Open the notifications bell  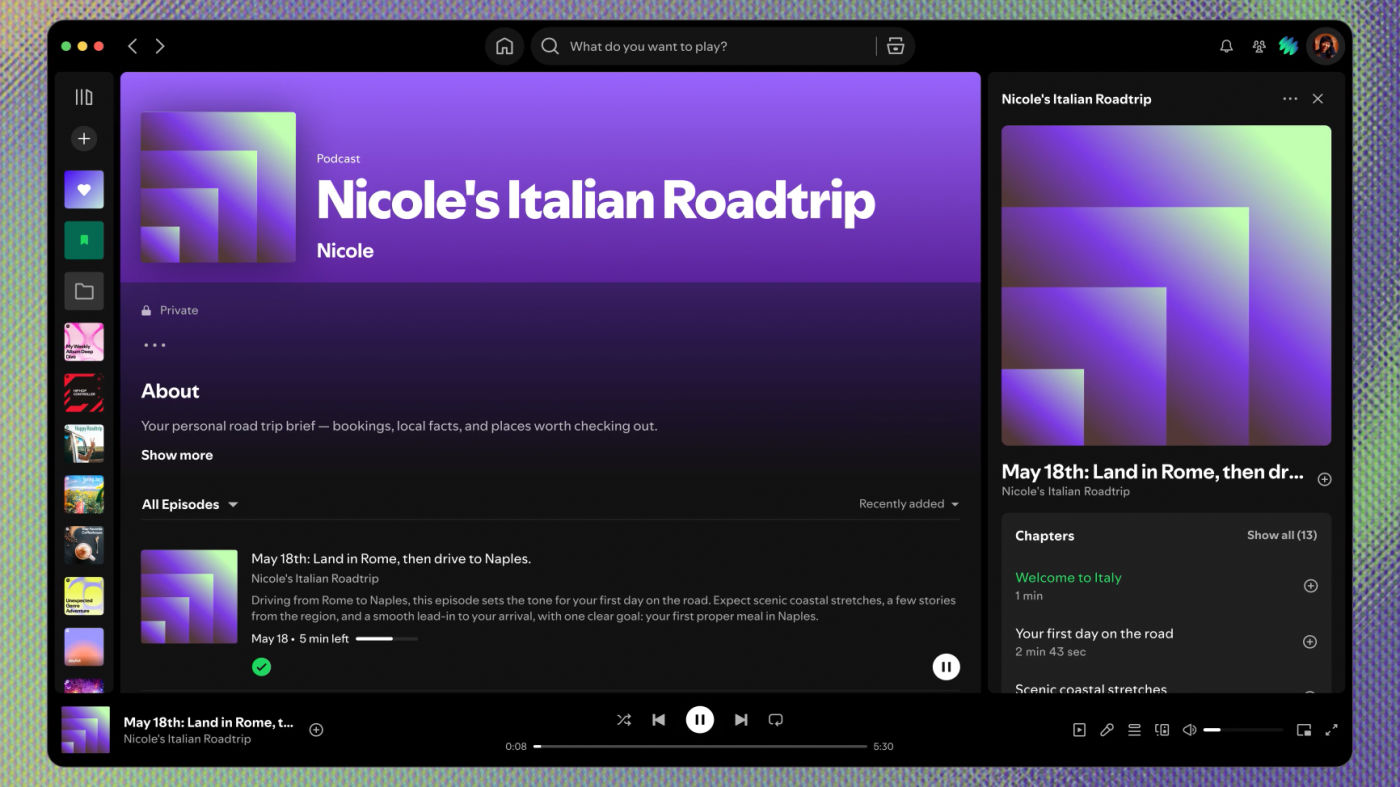pyautogui.click(x=1226, y=46)
